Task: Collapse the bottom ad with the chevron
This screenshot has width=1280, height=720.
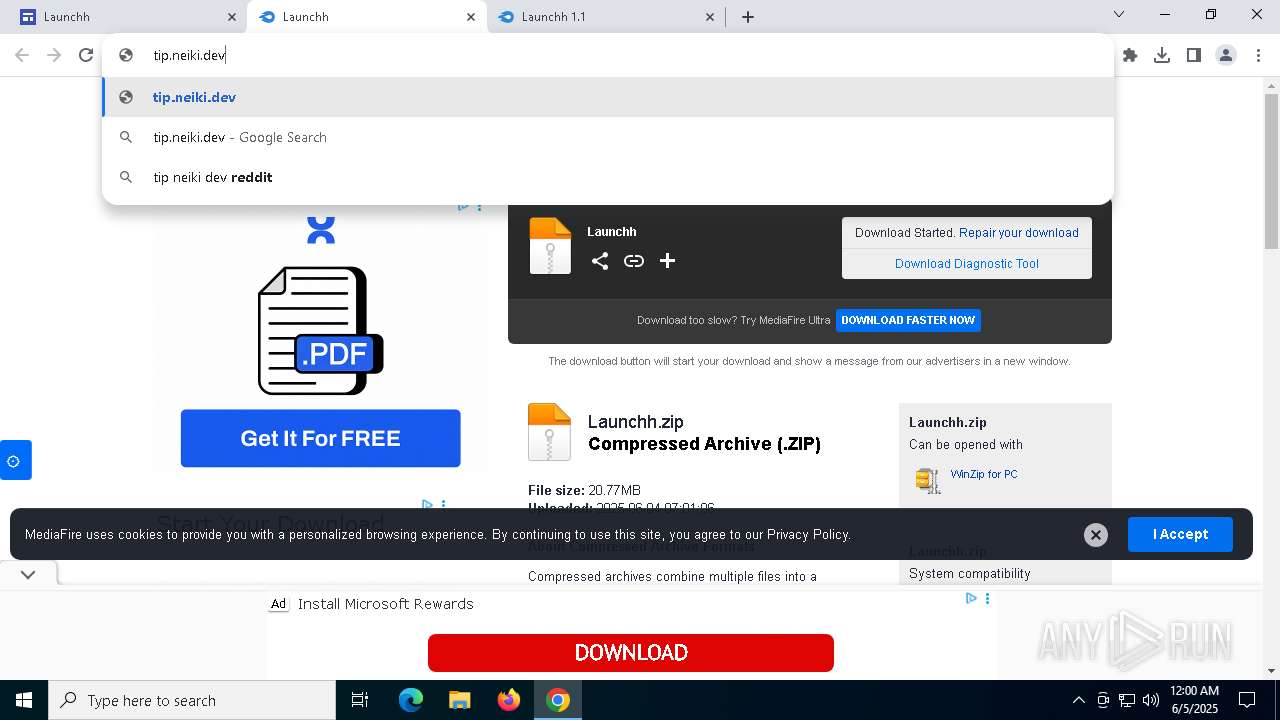Action: pyautogui.click(x=28, y=574)
